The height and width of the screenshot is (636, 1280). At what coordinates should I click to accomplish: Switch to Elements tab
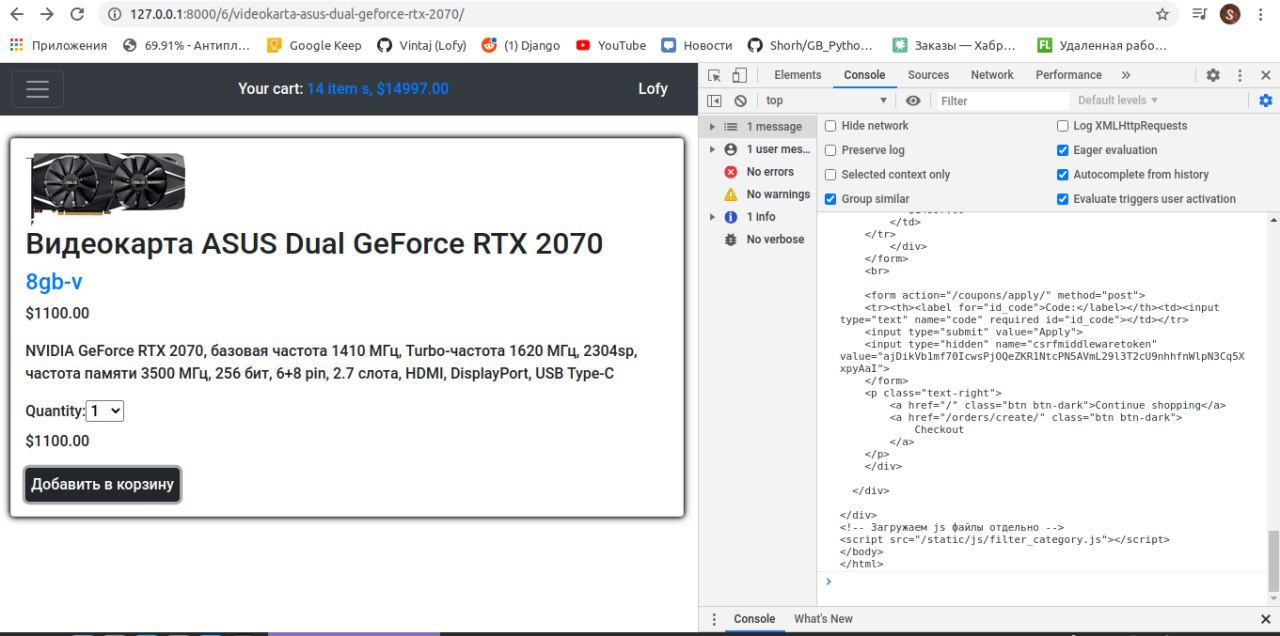(x=797, y=75)
